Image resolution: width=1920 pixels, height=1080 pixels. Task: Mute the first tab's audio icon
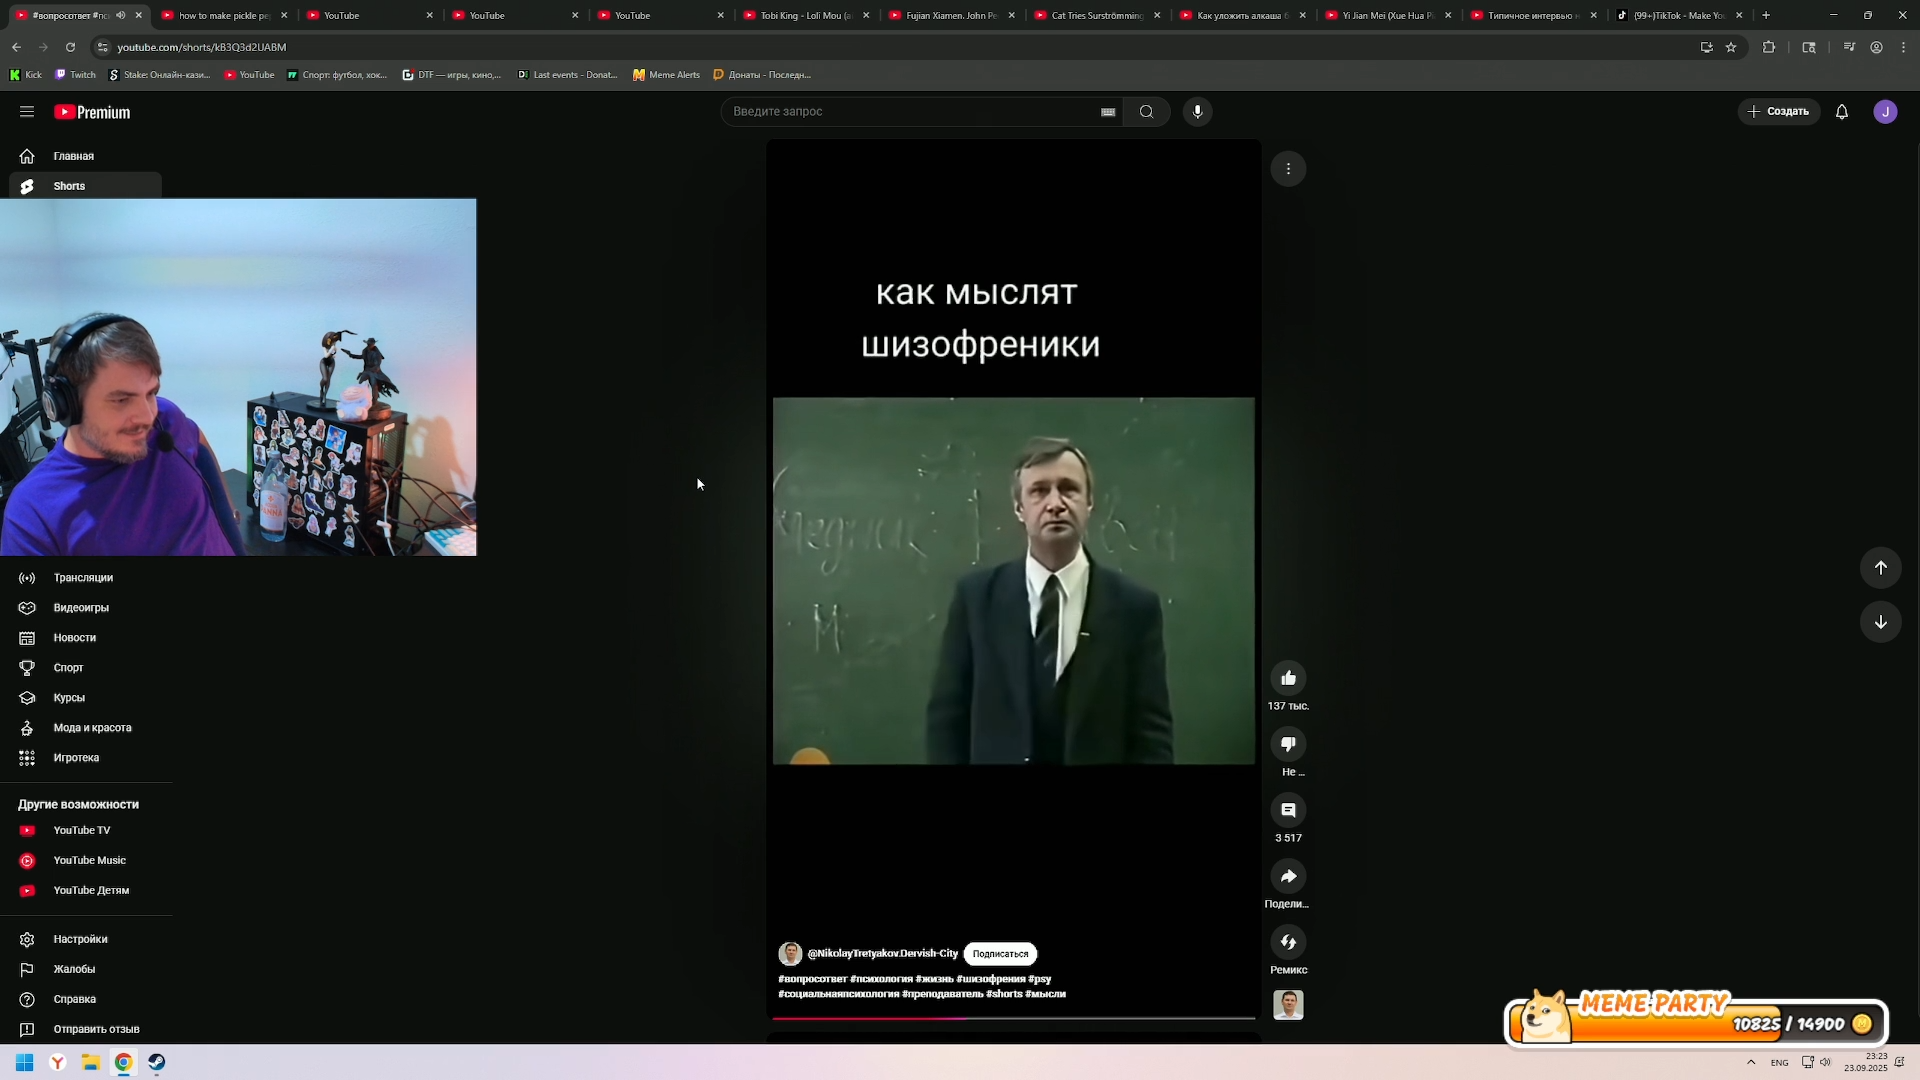click(x=121, y=15)
